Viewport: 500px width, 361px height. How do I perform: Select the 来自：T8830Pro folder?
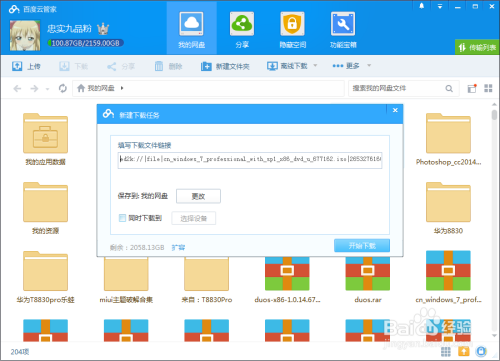point(207,281)
